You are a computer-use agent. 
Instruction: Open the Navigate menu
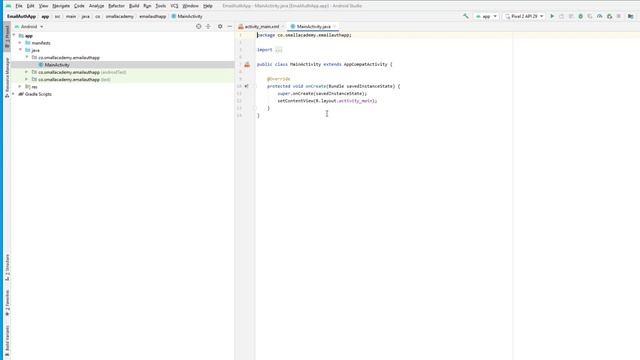(61, 6)
